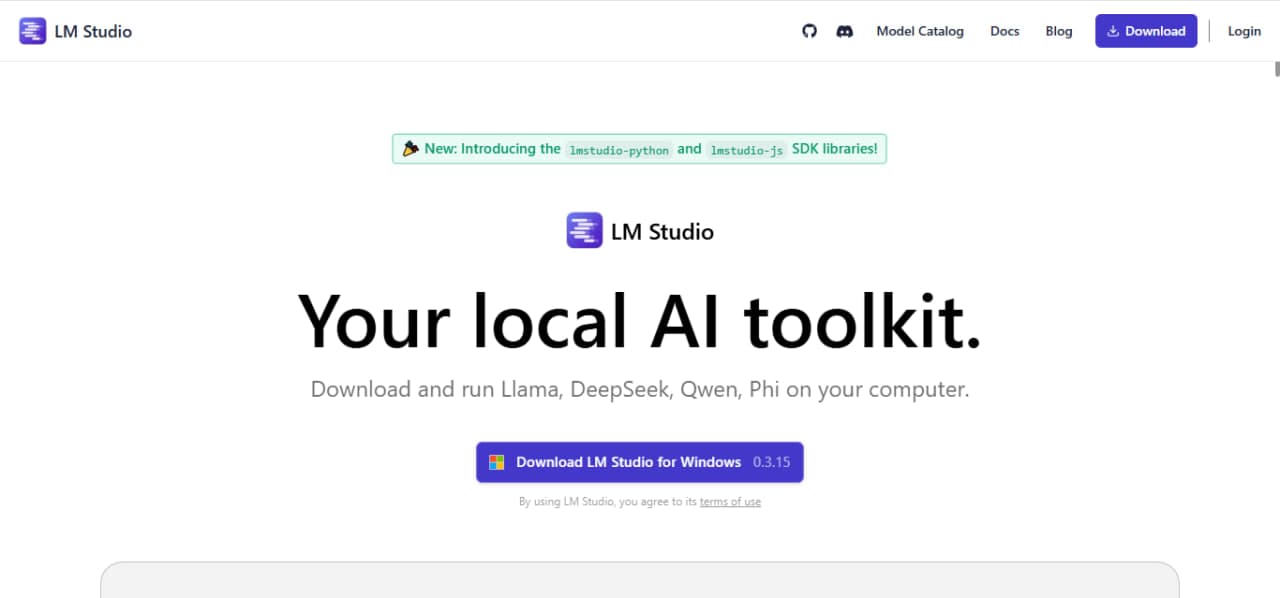This screenshot has width=1280, height=598.
Task: Click the 'Your local AI toolkit.' headline
Action: pos(640,320)
